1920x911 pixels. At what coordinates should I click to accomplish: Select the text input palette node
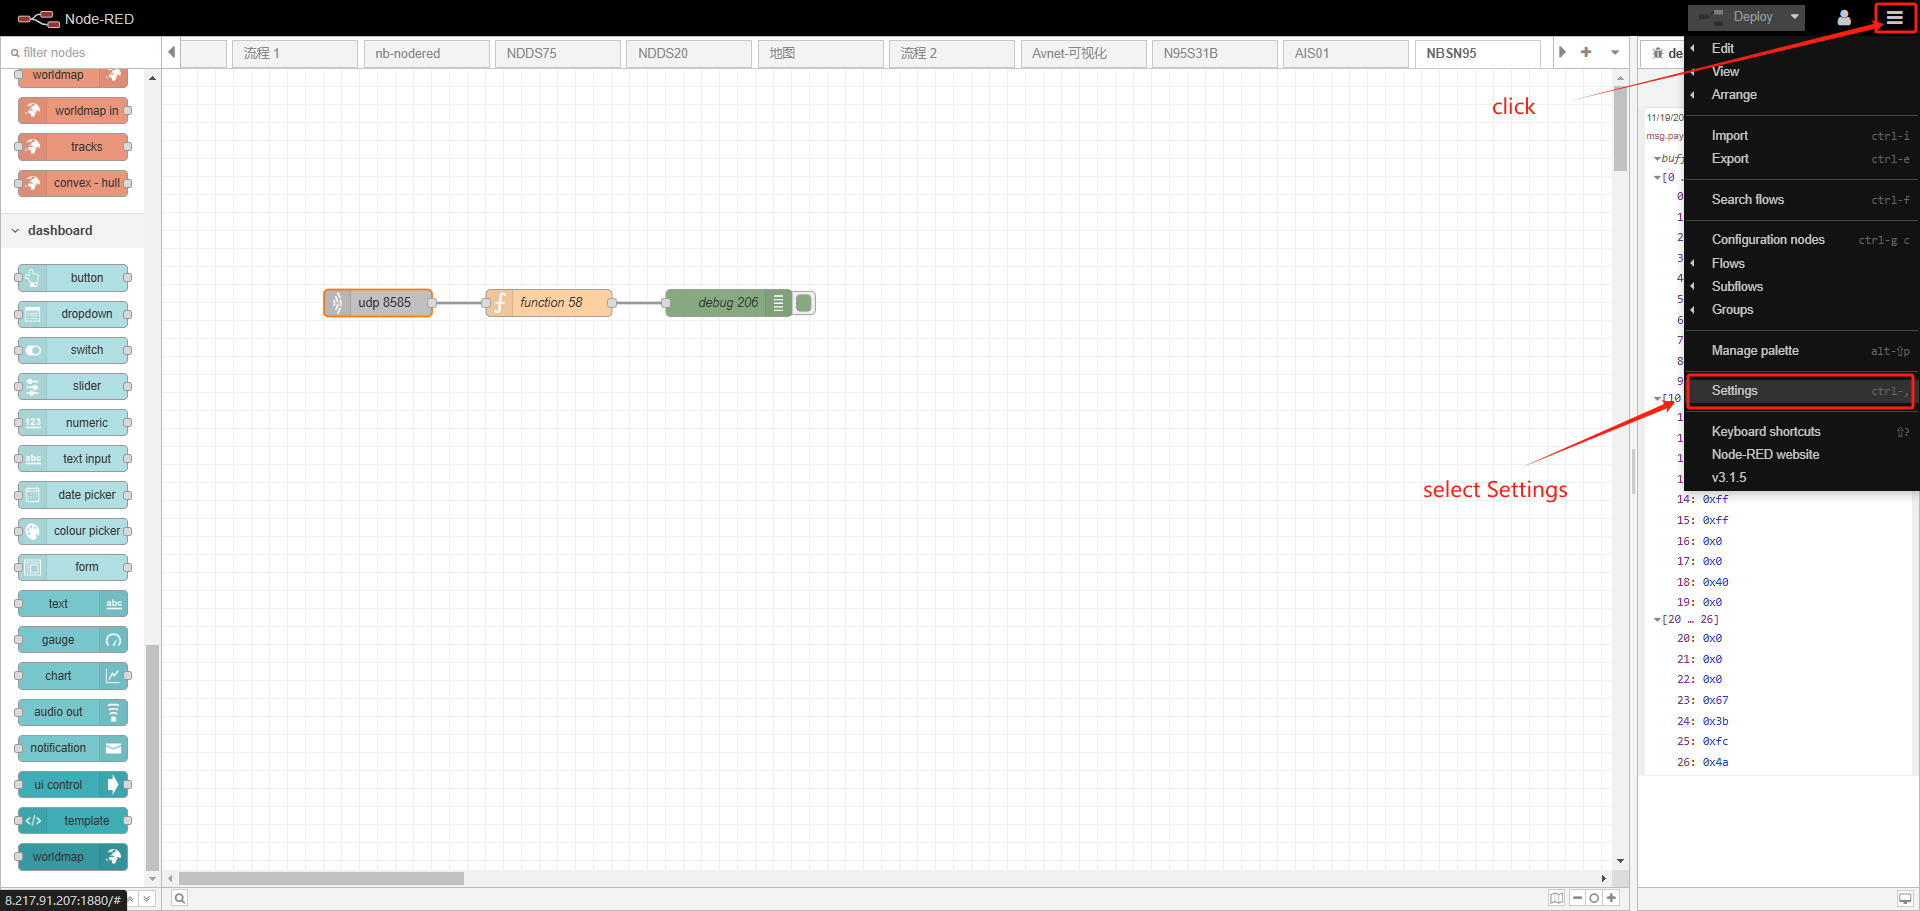coord(73,459)
